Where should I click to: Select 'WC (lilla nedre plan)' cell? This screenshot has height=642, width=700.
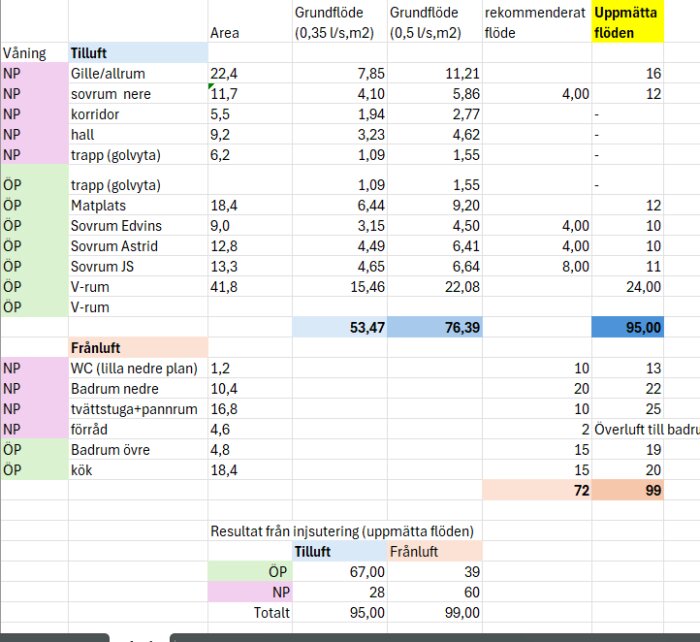(138, 368)
